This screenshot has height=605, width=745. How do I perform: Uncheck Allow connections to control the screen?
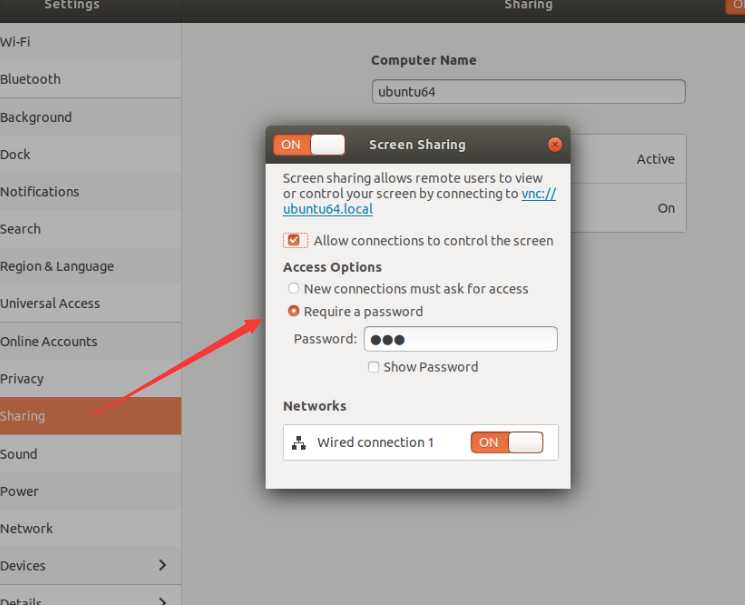(x=294, y=240)
